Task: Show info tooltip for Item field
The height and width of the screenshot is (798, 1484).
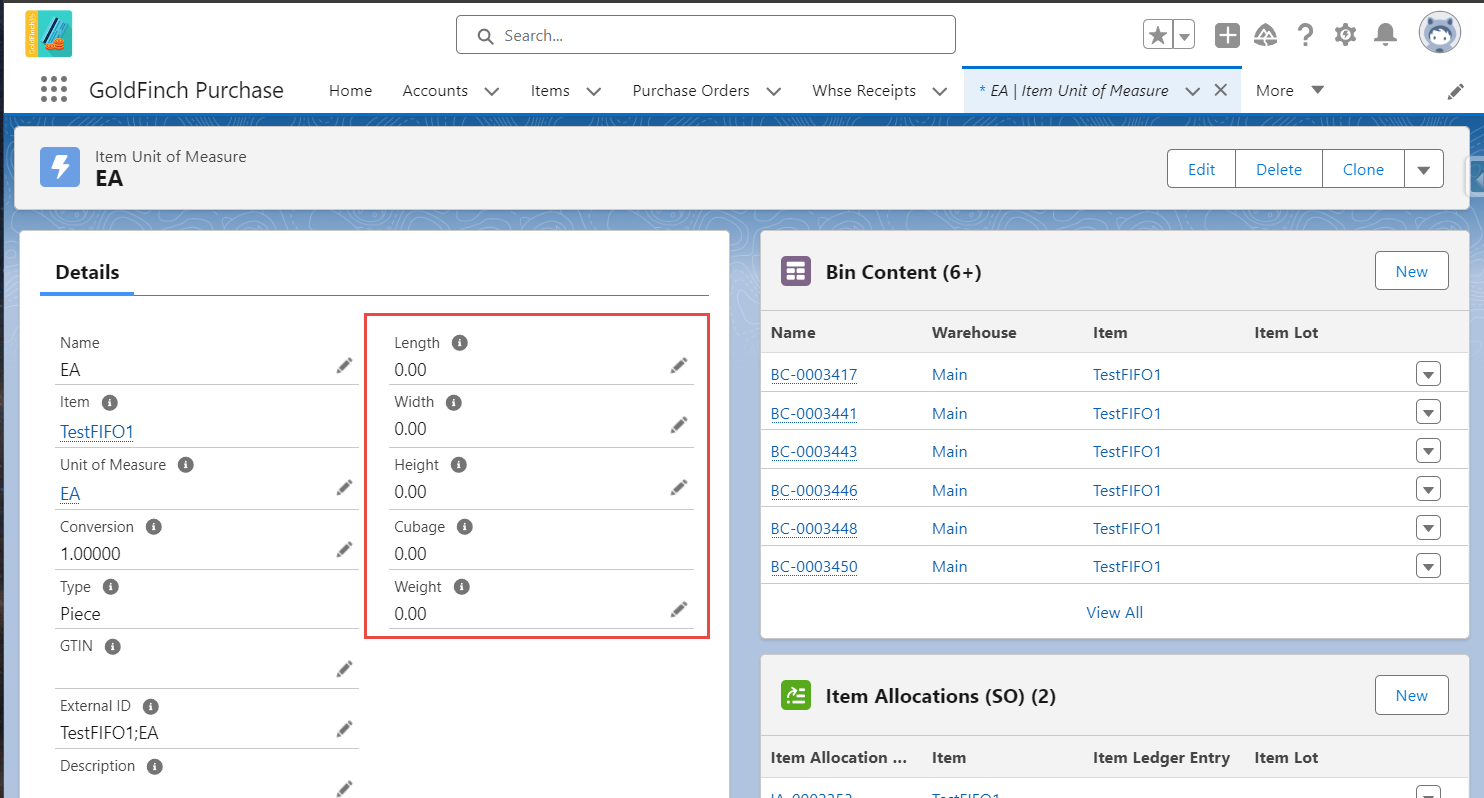Action: click(x=110, y=402)
